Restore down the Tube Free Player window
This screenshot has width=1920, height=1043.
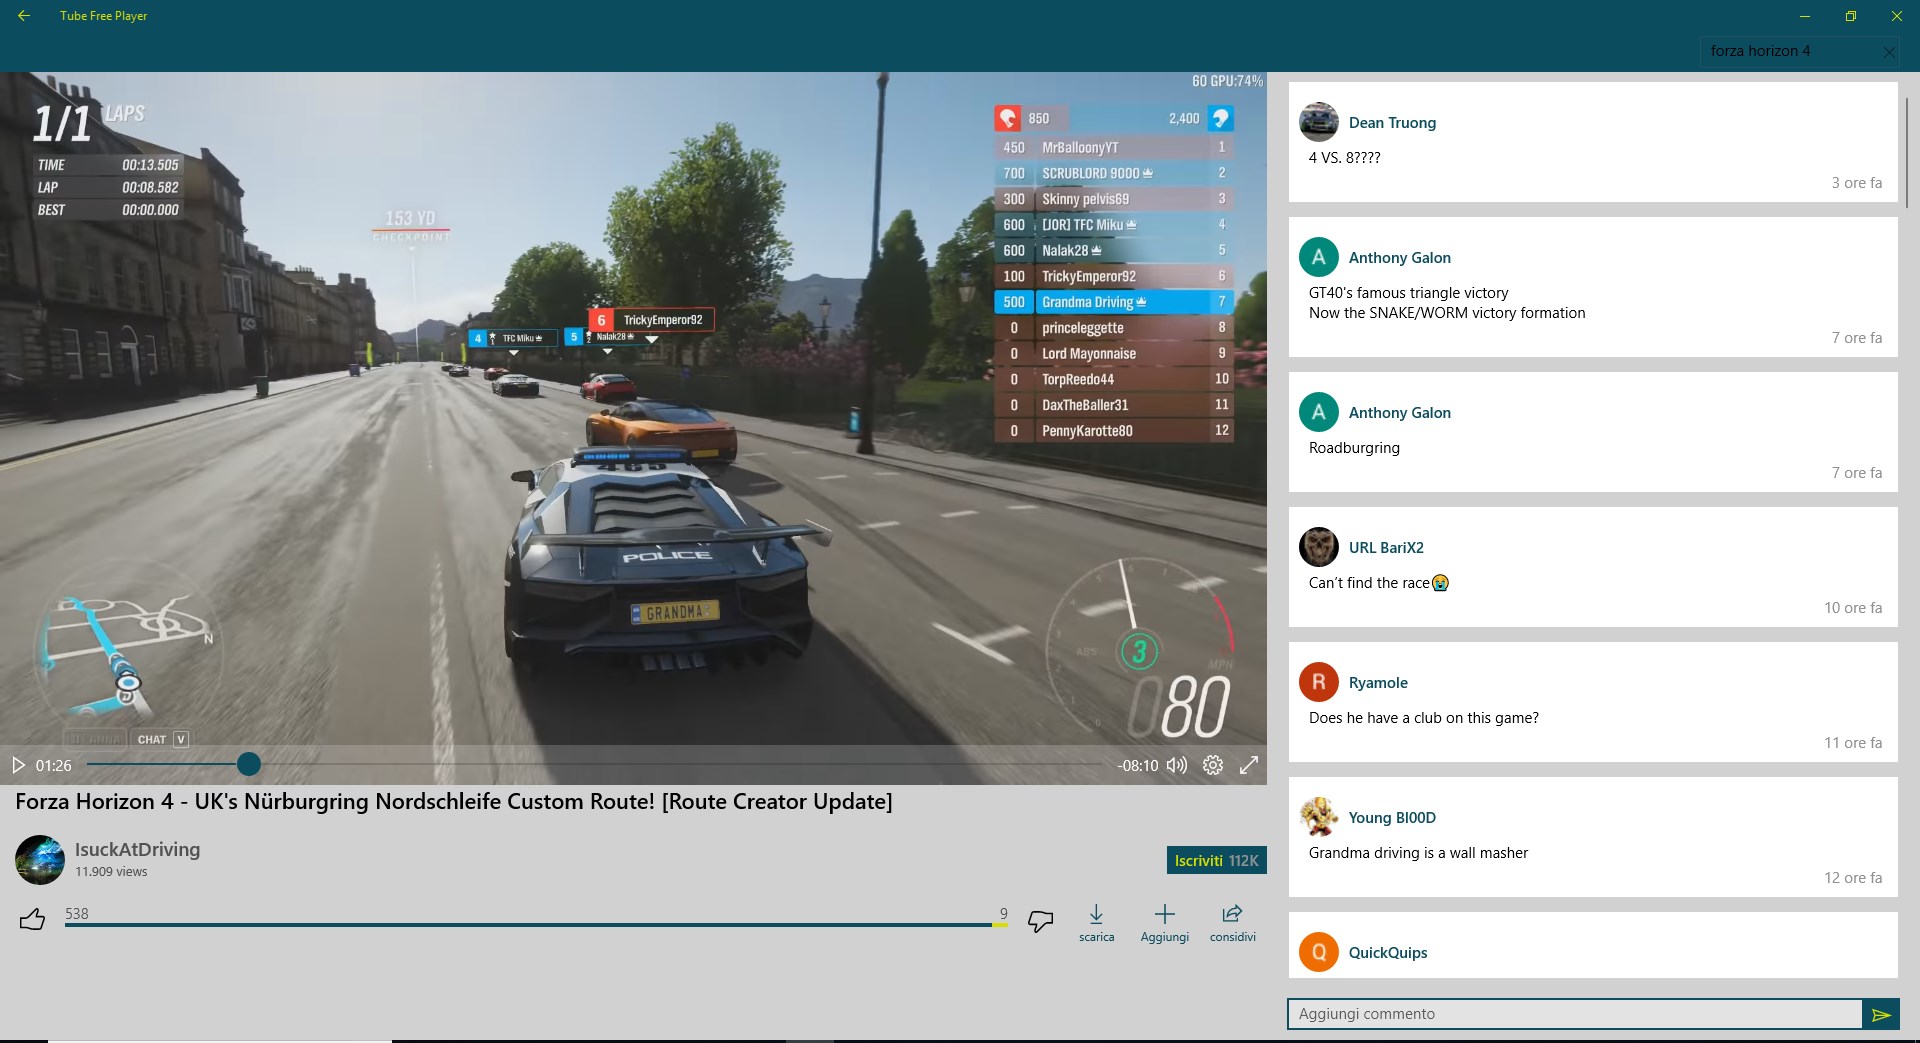pyautogui.click(x=1850, y=16)
